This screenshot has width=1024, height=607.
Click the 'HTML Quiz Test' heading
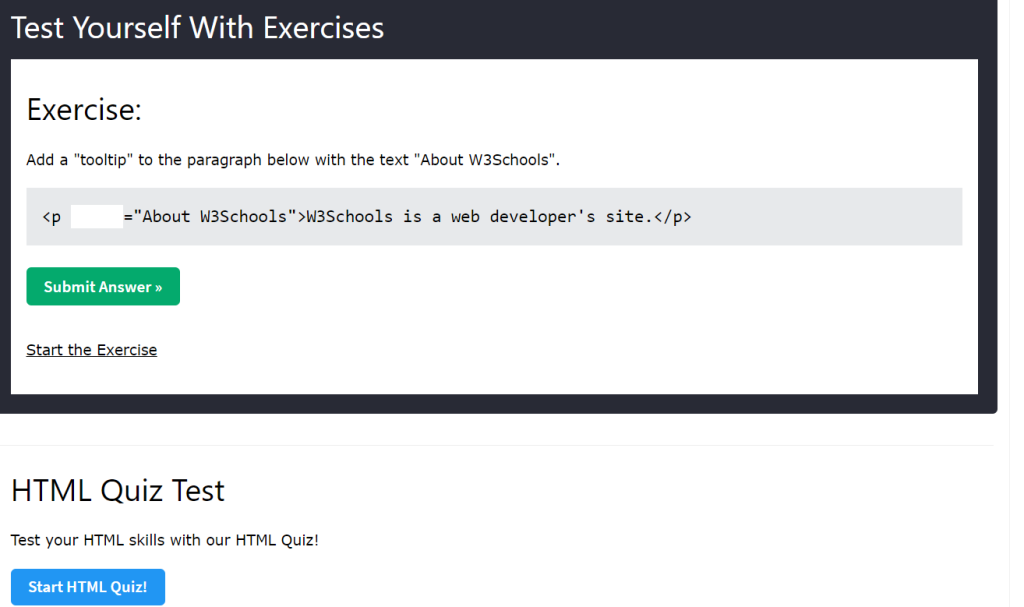118,490
